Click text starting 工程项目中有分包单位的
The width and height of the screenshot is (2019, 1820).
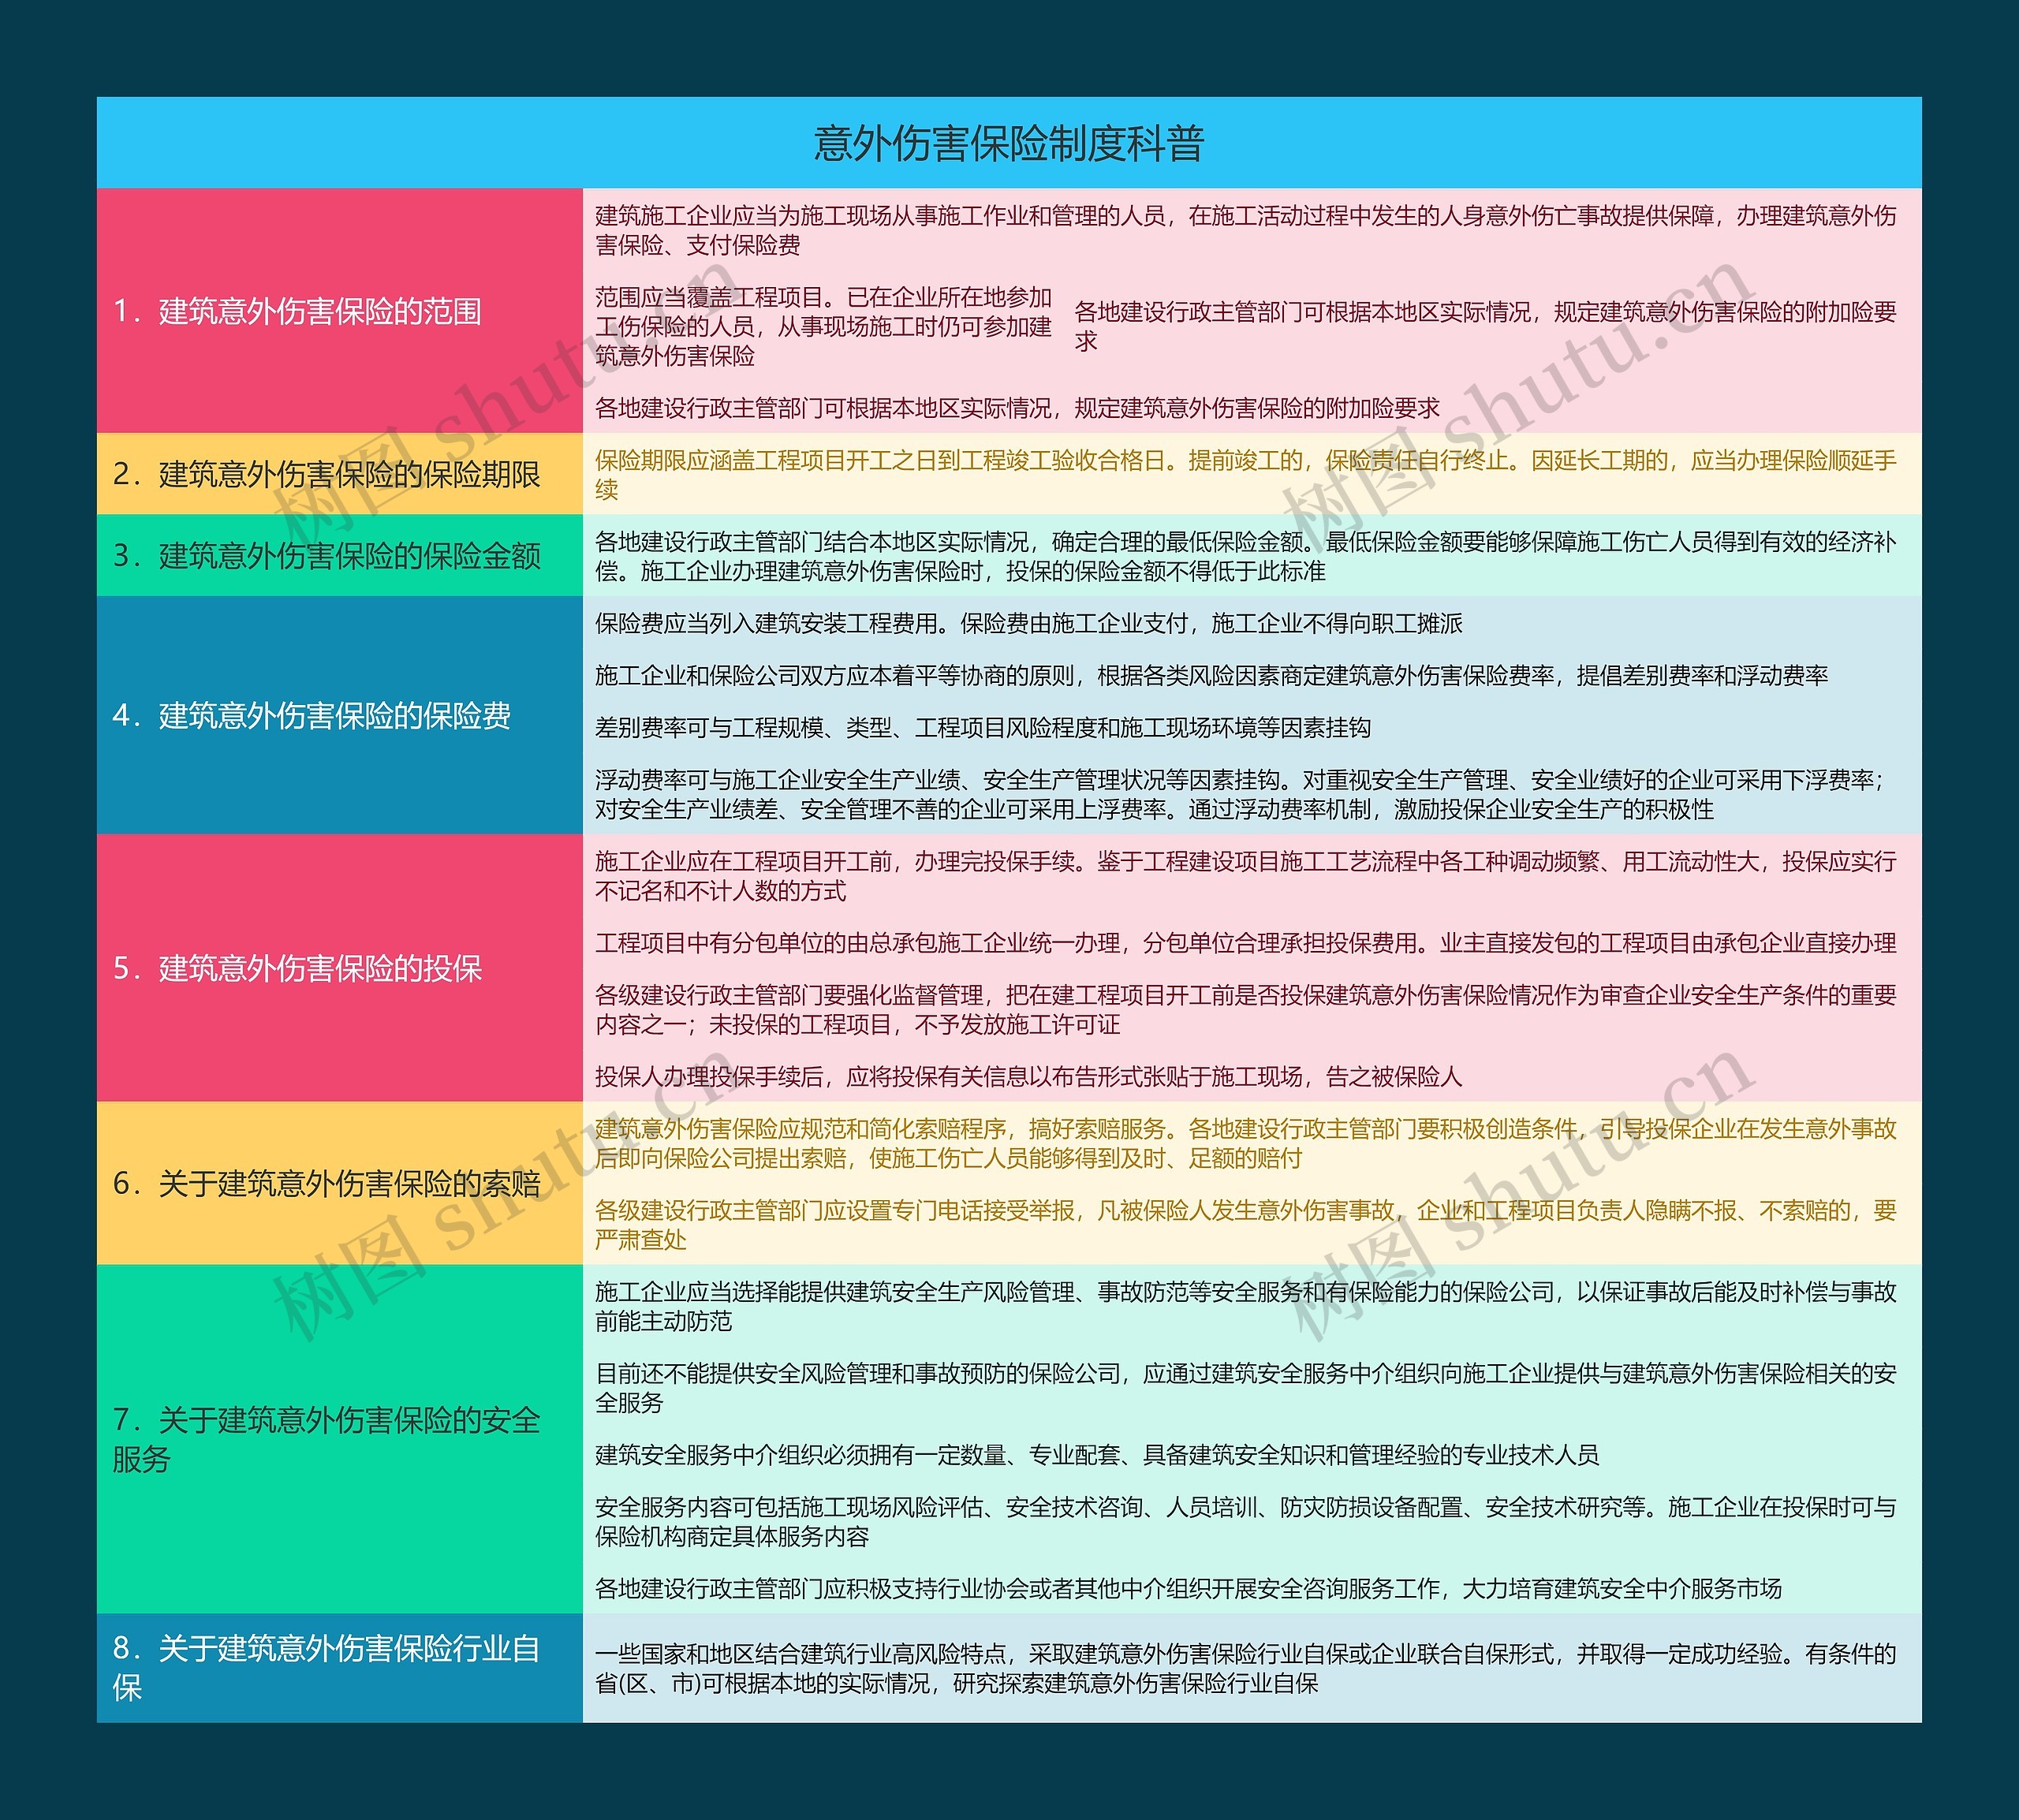(1245, 943)
